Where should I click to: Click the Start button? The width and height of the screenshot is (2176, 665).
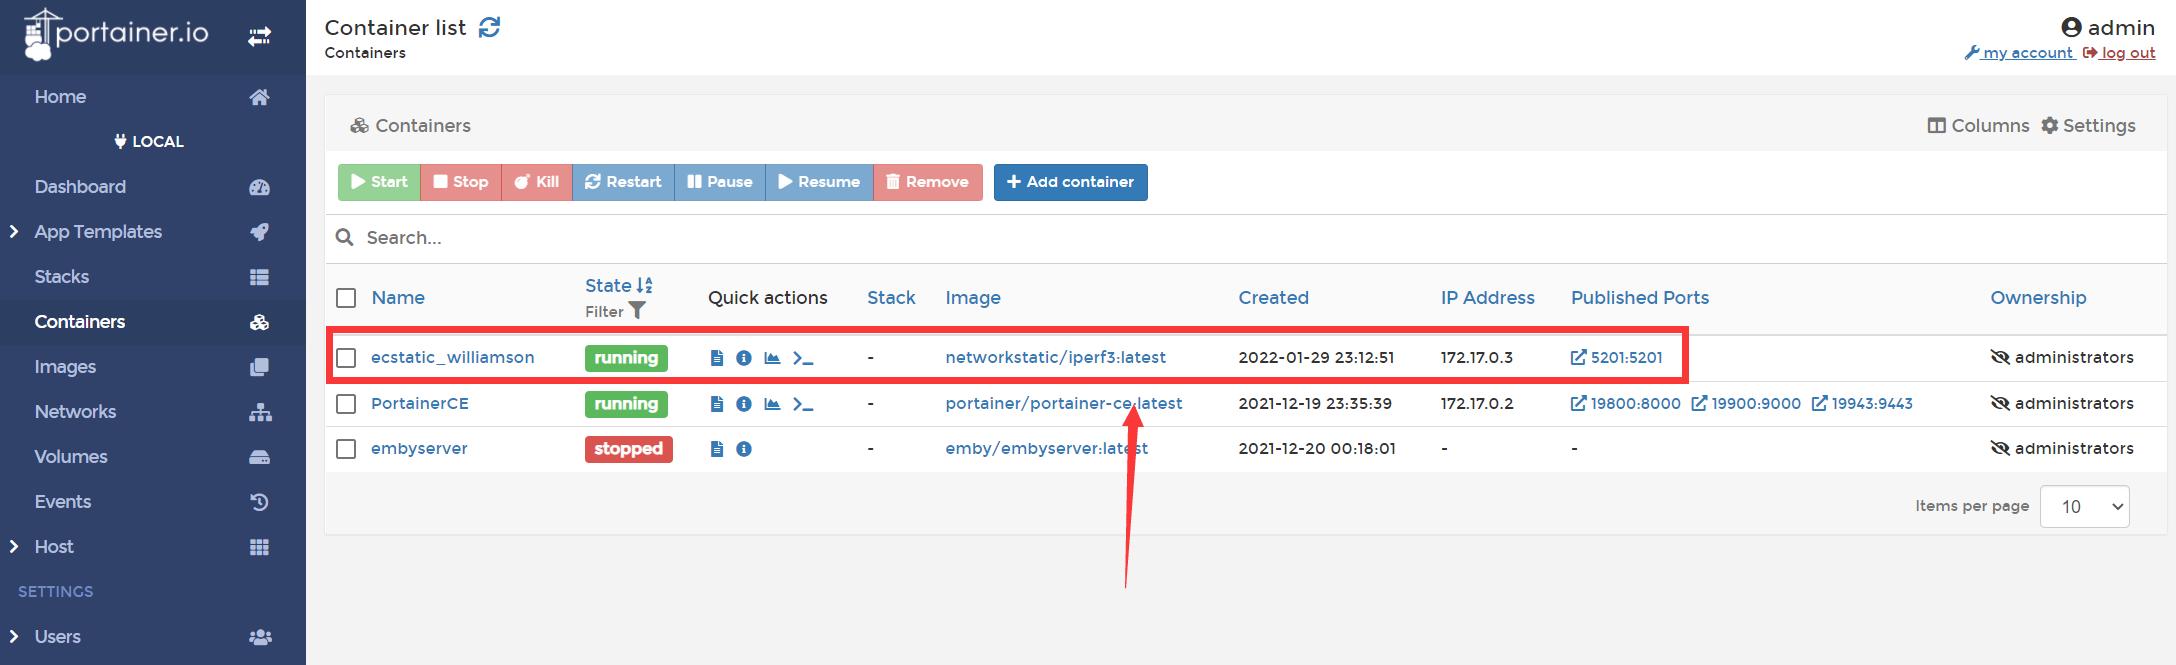[379, 182]
